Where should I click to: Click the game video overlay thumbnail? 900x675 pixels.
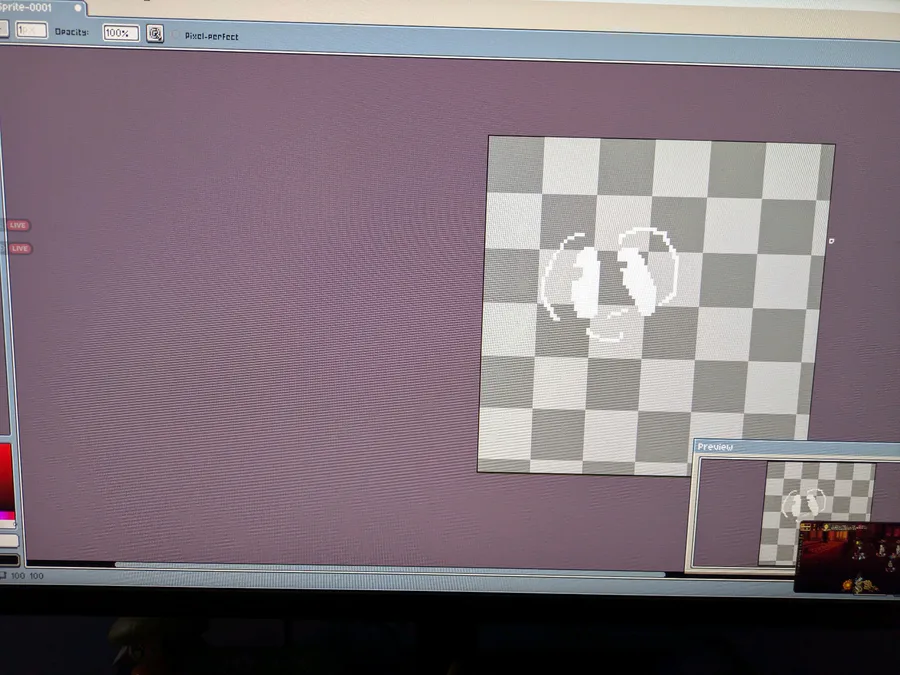(847, 557)
